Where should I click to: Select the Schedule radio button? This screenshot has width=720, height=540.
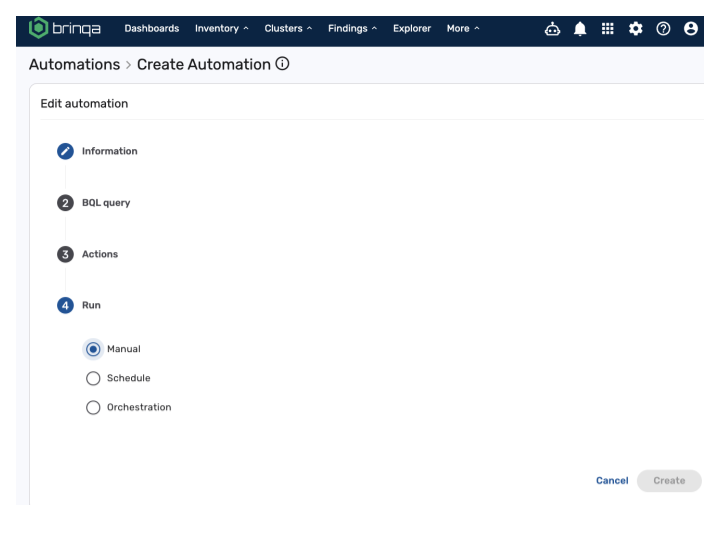coord(93,378)
